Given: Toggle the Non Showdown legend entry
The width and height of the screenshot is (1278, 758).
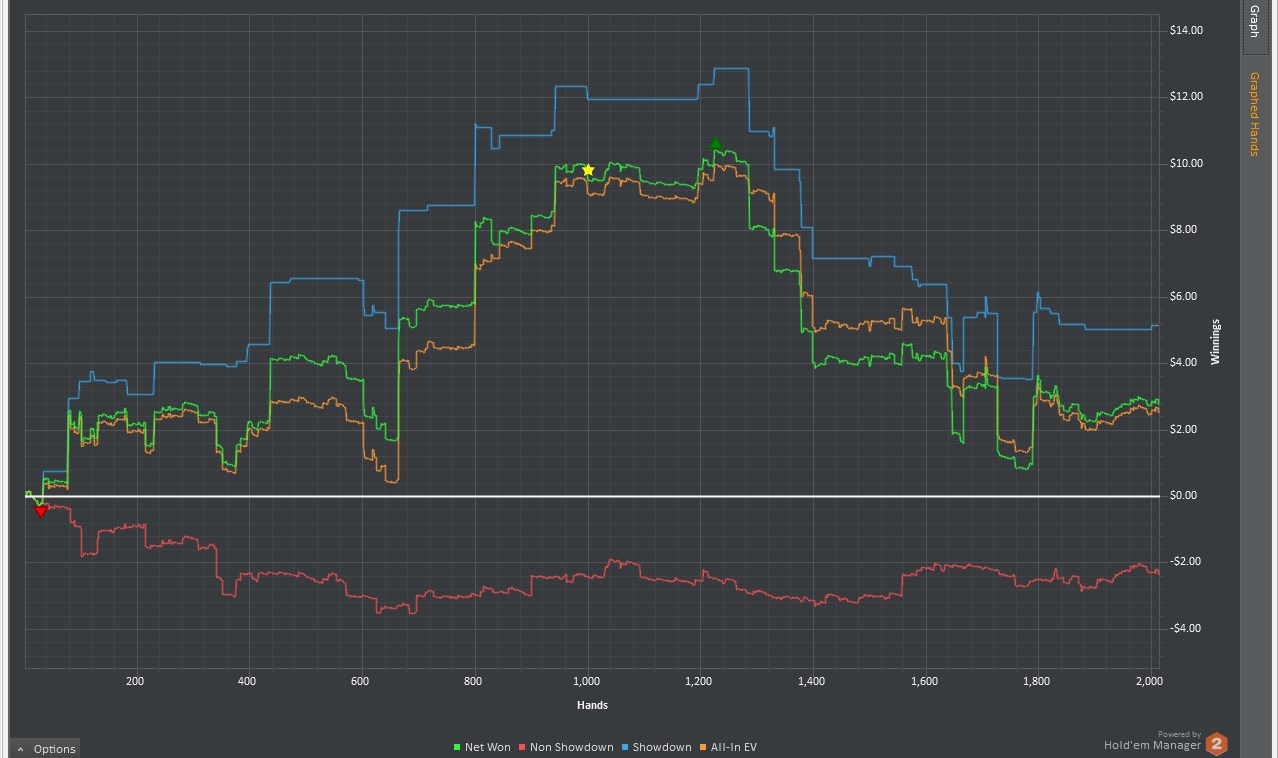Looking at the screenshot, I should tap(566, 747).
